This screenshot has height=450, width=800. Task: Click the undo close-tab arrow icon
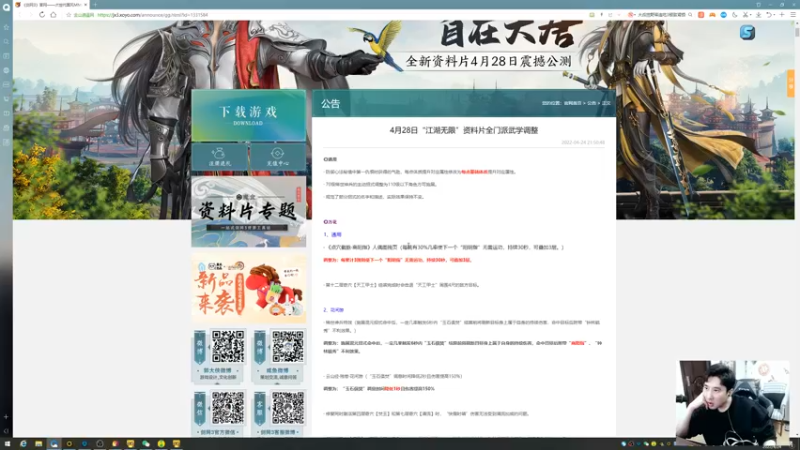click(x=770, y=15)
